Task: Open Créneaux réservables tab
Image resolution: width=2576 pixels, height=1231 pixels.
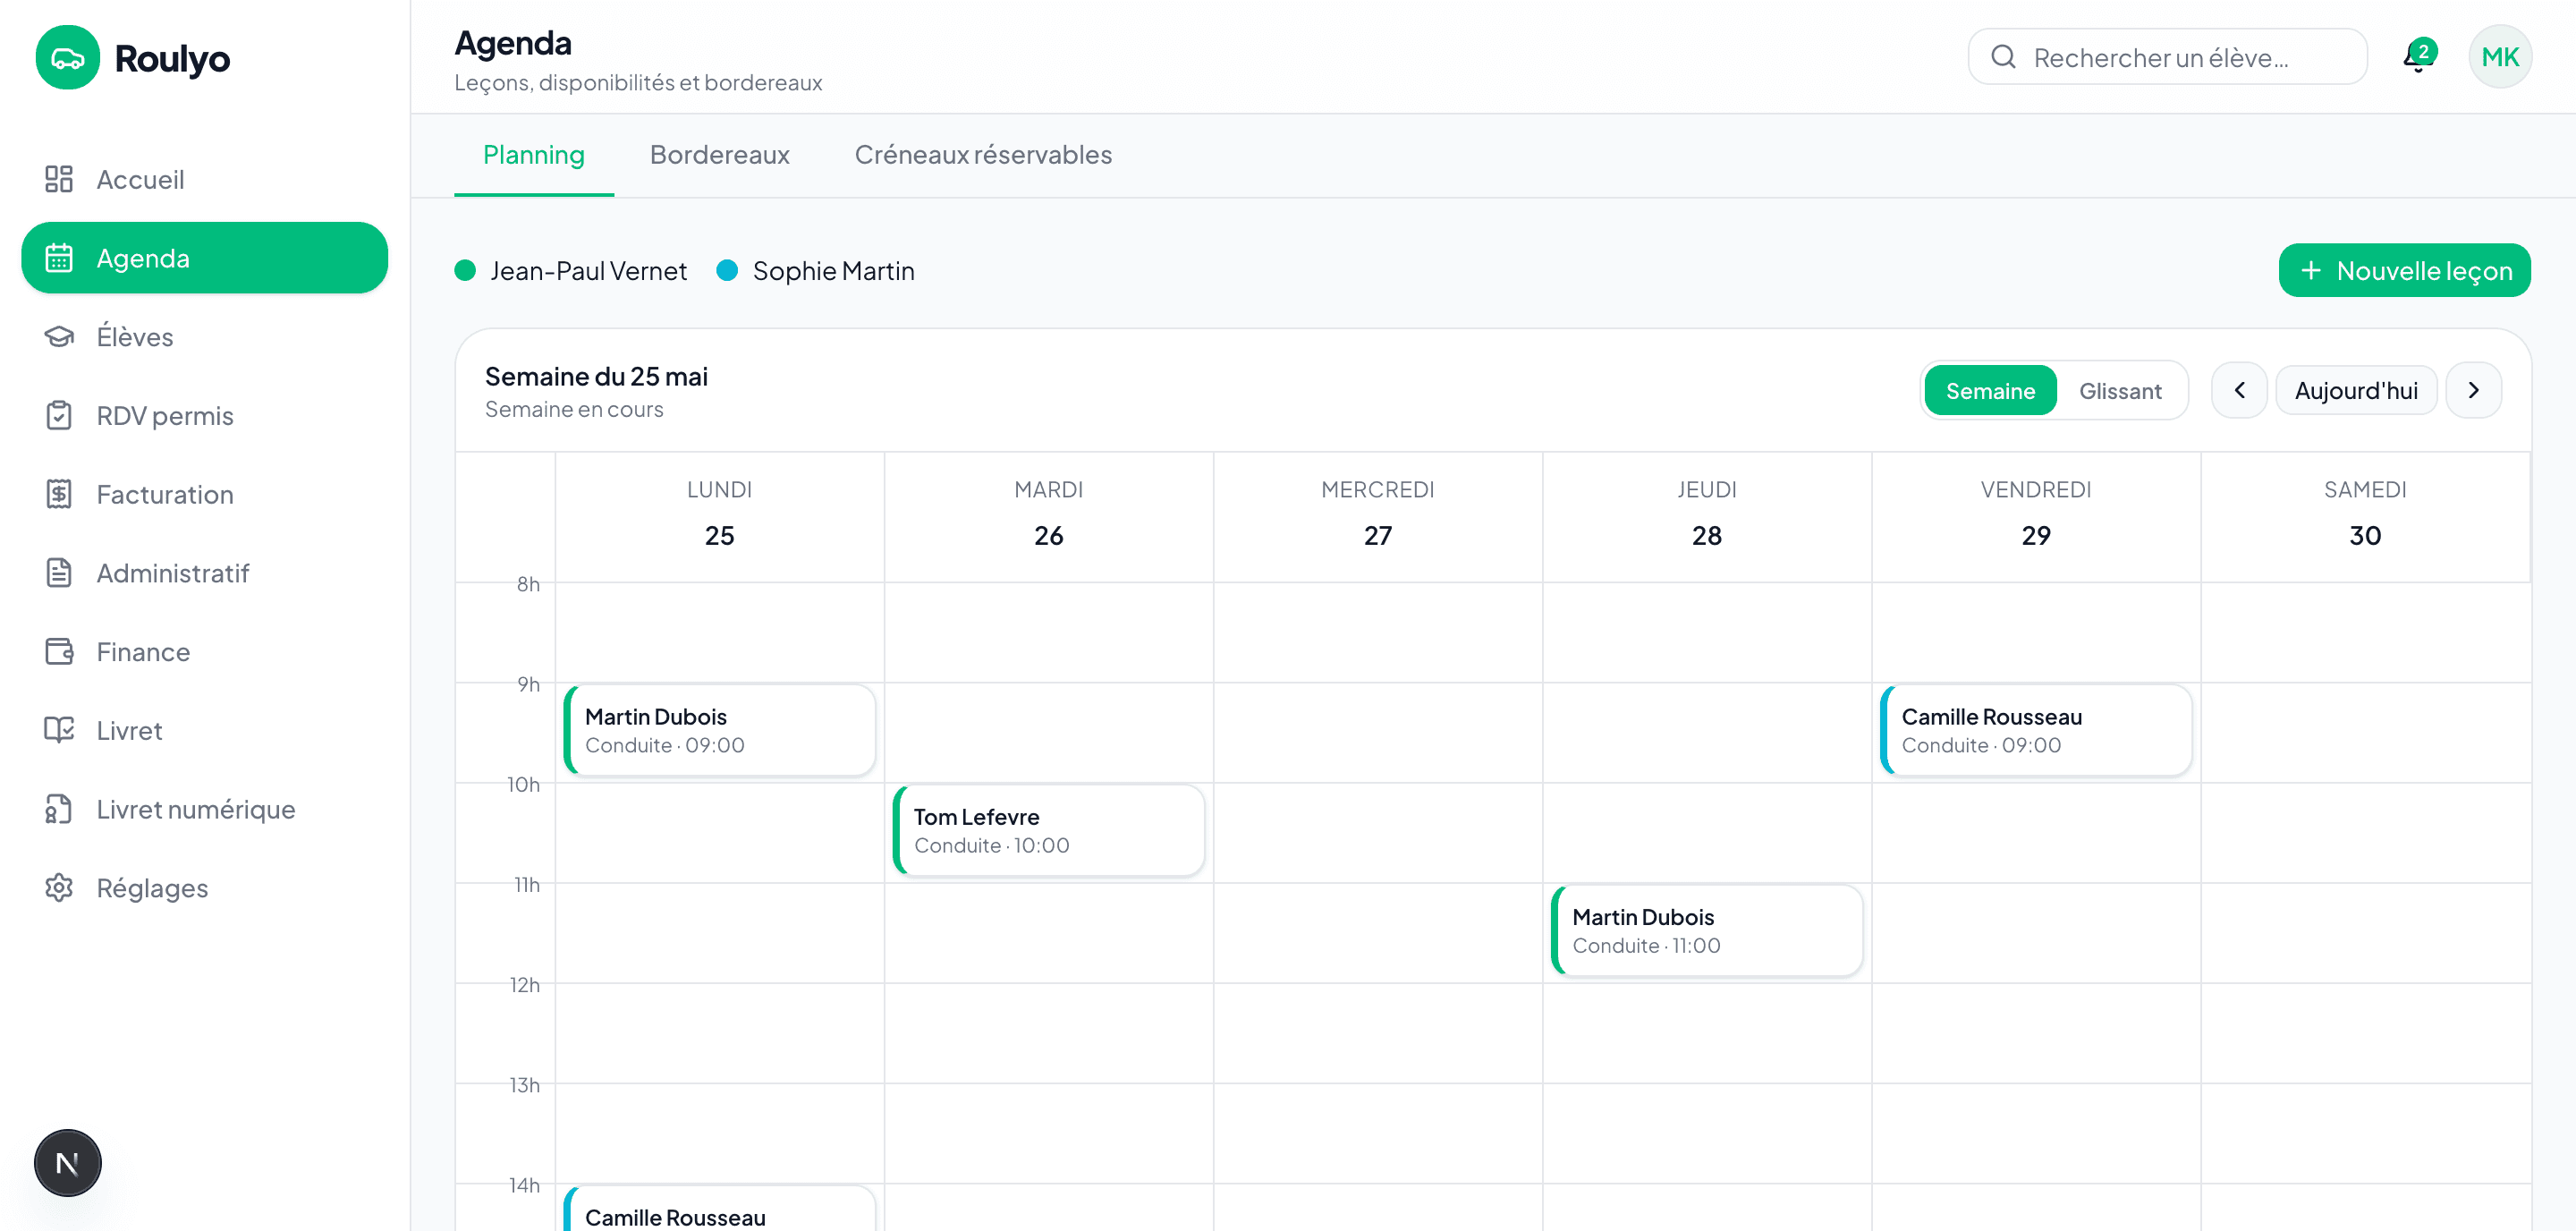Action: coord(983,155)
